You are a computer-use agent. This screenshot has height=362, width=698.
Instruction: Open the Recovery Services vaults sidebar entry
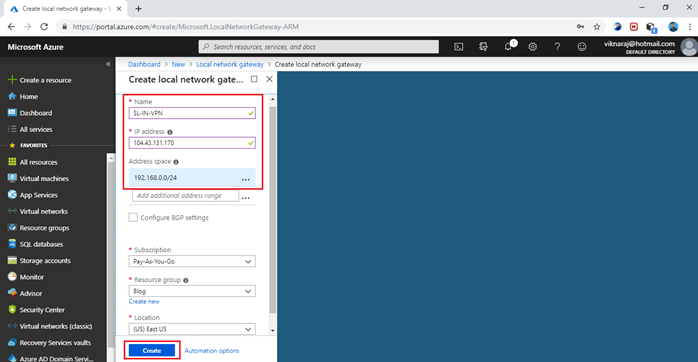click(55, 342)
